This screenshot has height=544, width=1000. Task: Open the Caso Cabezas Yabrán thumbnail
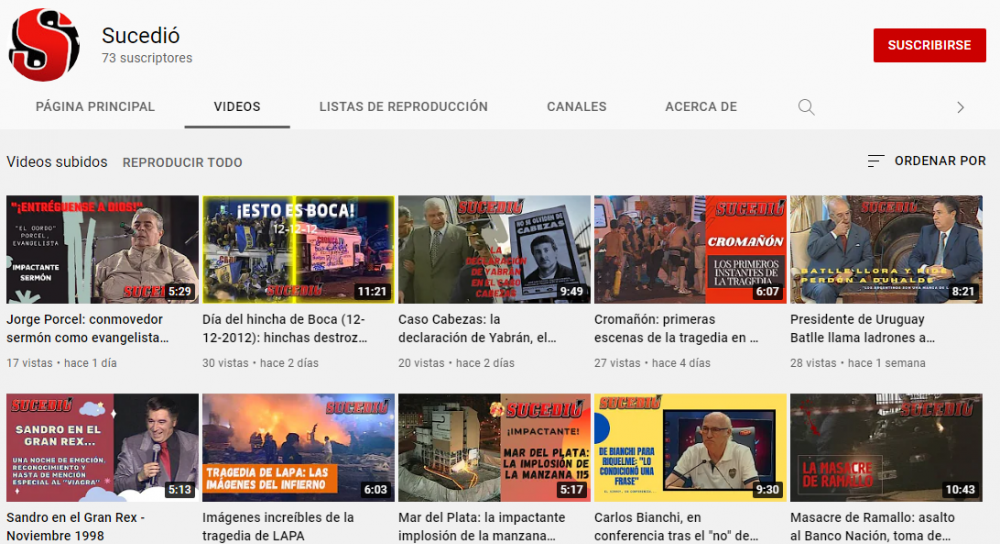tap(494, 249)
